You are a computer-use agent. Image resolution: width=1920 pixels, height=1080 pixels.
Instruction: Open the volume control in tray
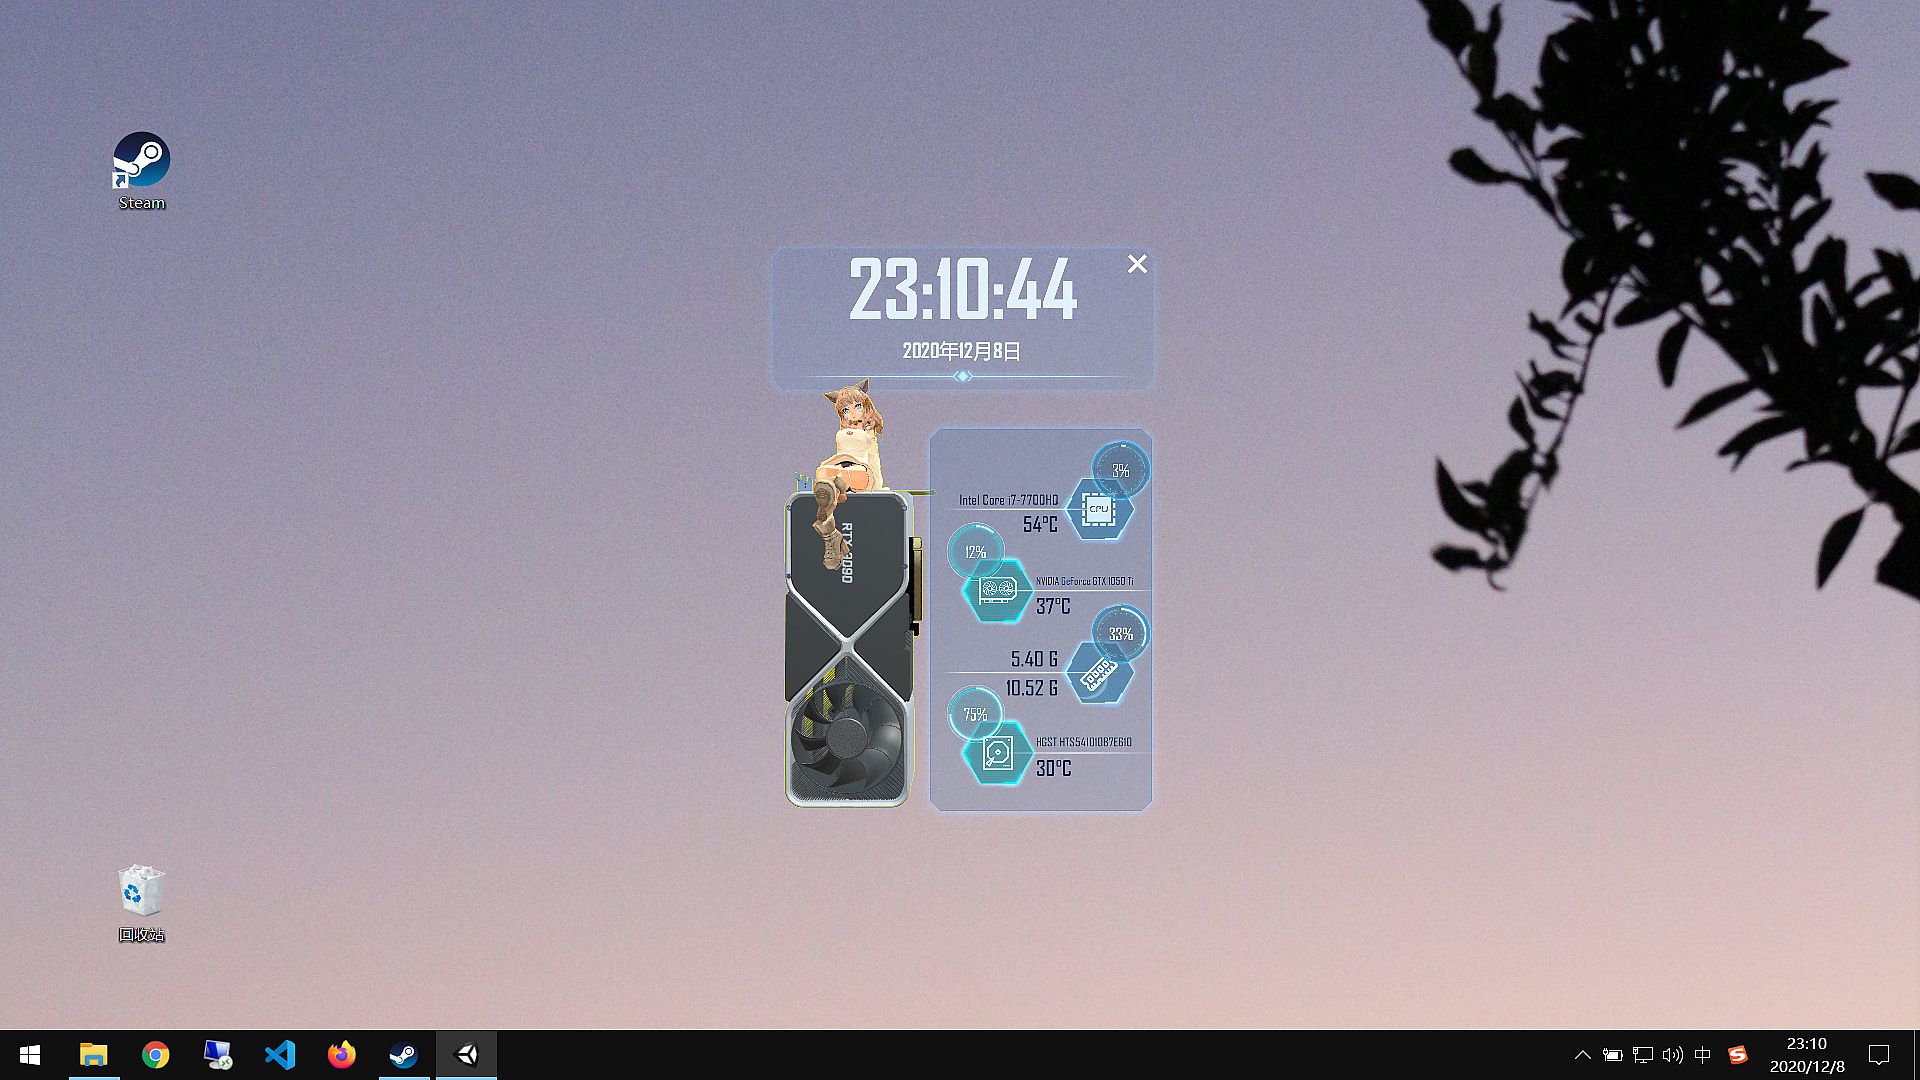pos(1672,1055)
